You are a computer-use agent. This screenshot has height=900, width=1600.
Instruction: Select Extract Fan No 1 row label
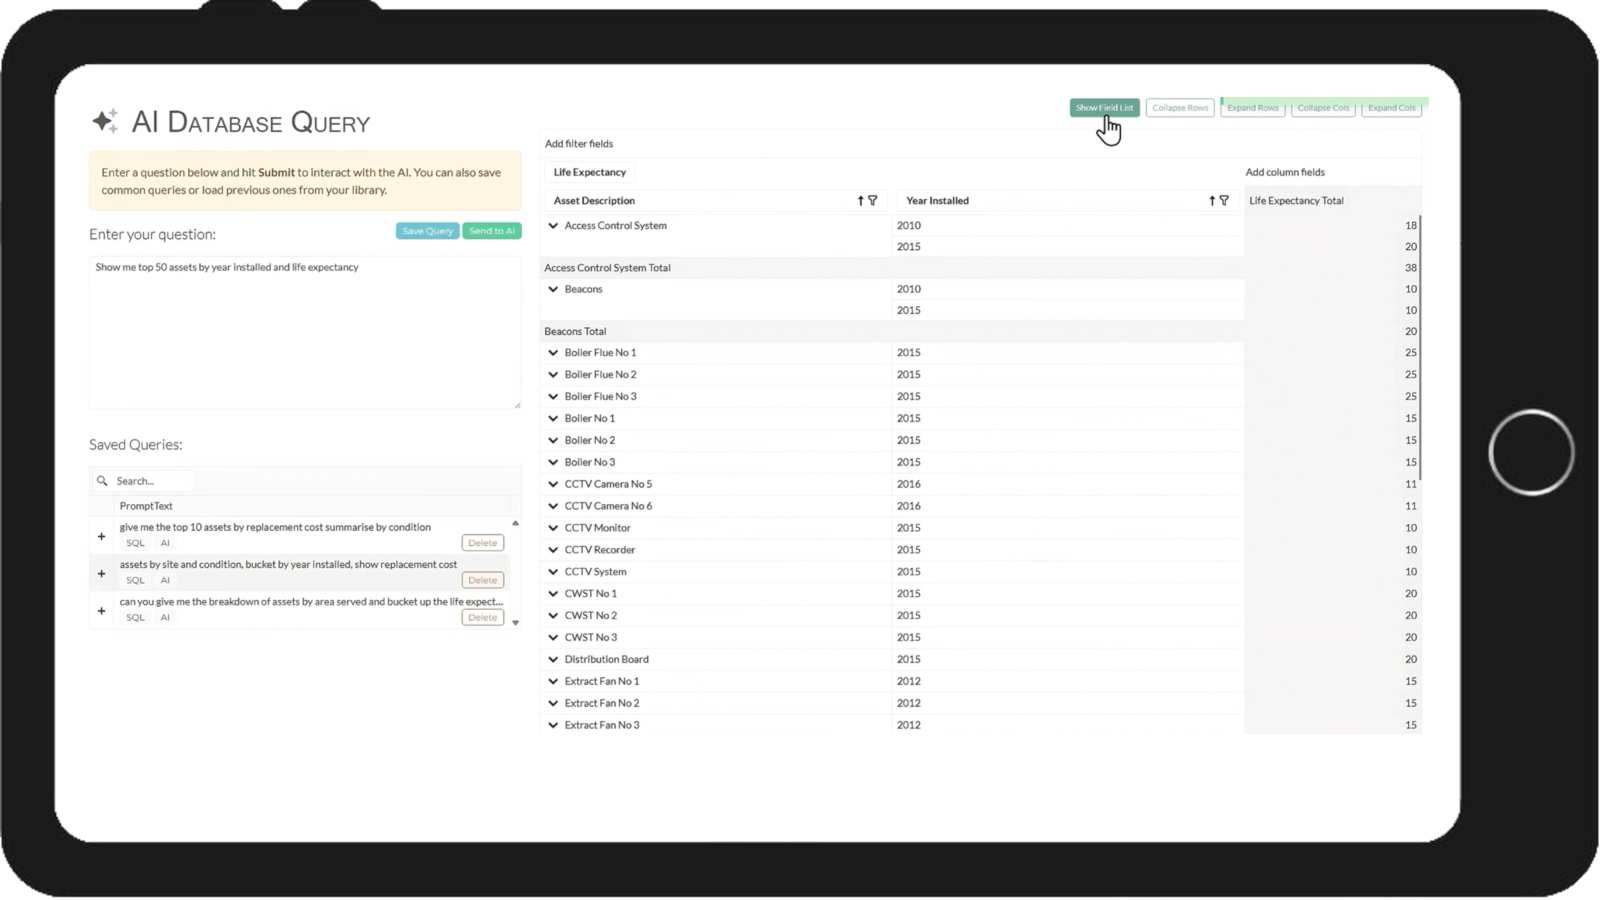[602, 682]
